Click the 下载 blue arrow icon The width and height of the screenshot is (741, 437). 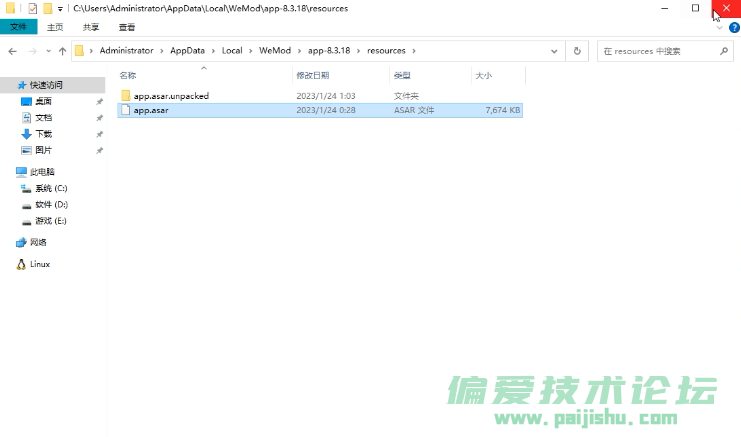tap(26, 134)
